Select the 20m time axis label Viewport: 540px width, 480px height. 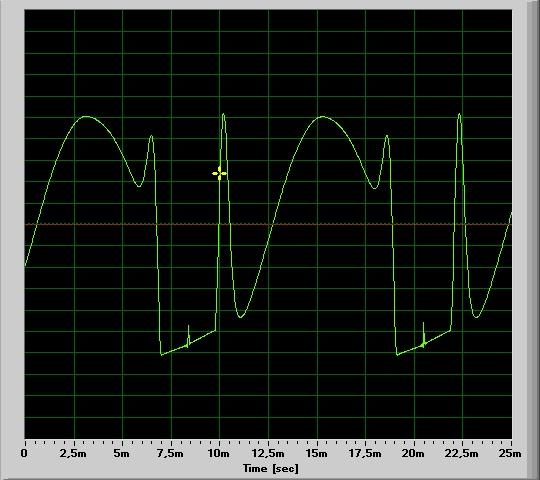[x=413, y=453]
